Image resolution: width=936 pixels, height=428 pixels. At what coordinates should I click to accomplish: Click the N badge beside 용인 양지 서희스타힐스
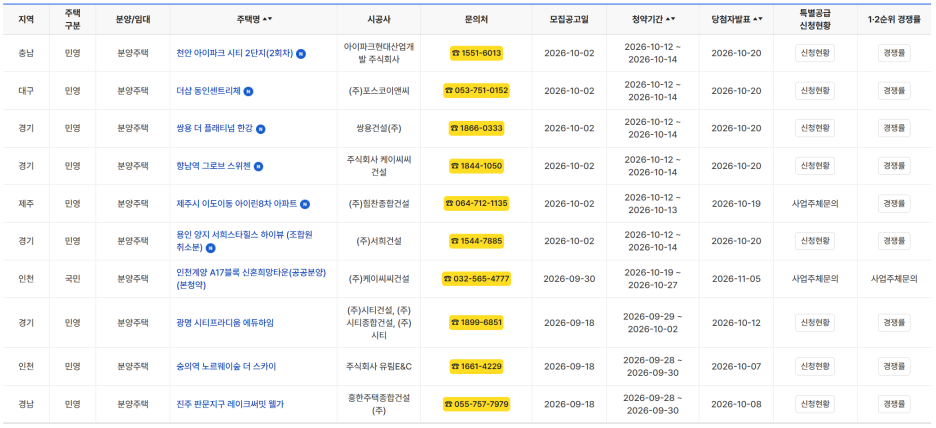tap(211, 248)
